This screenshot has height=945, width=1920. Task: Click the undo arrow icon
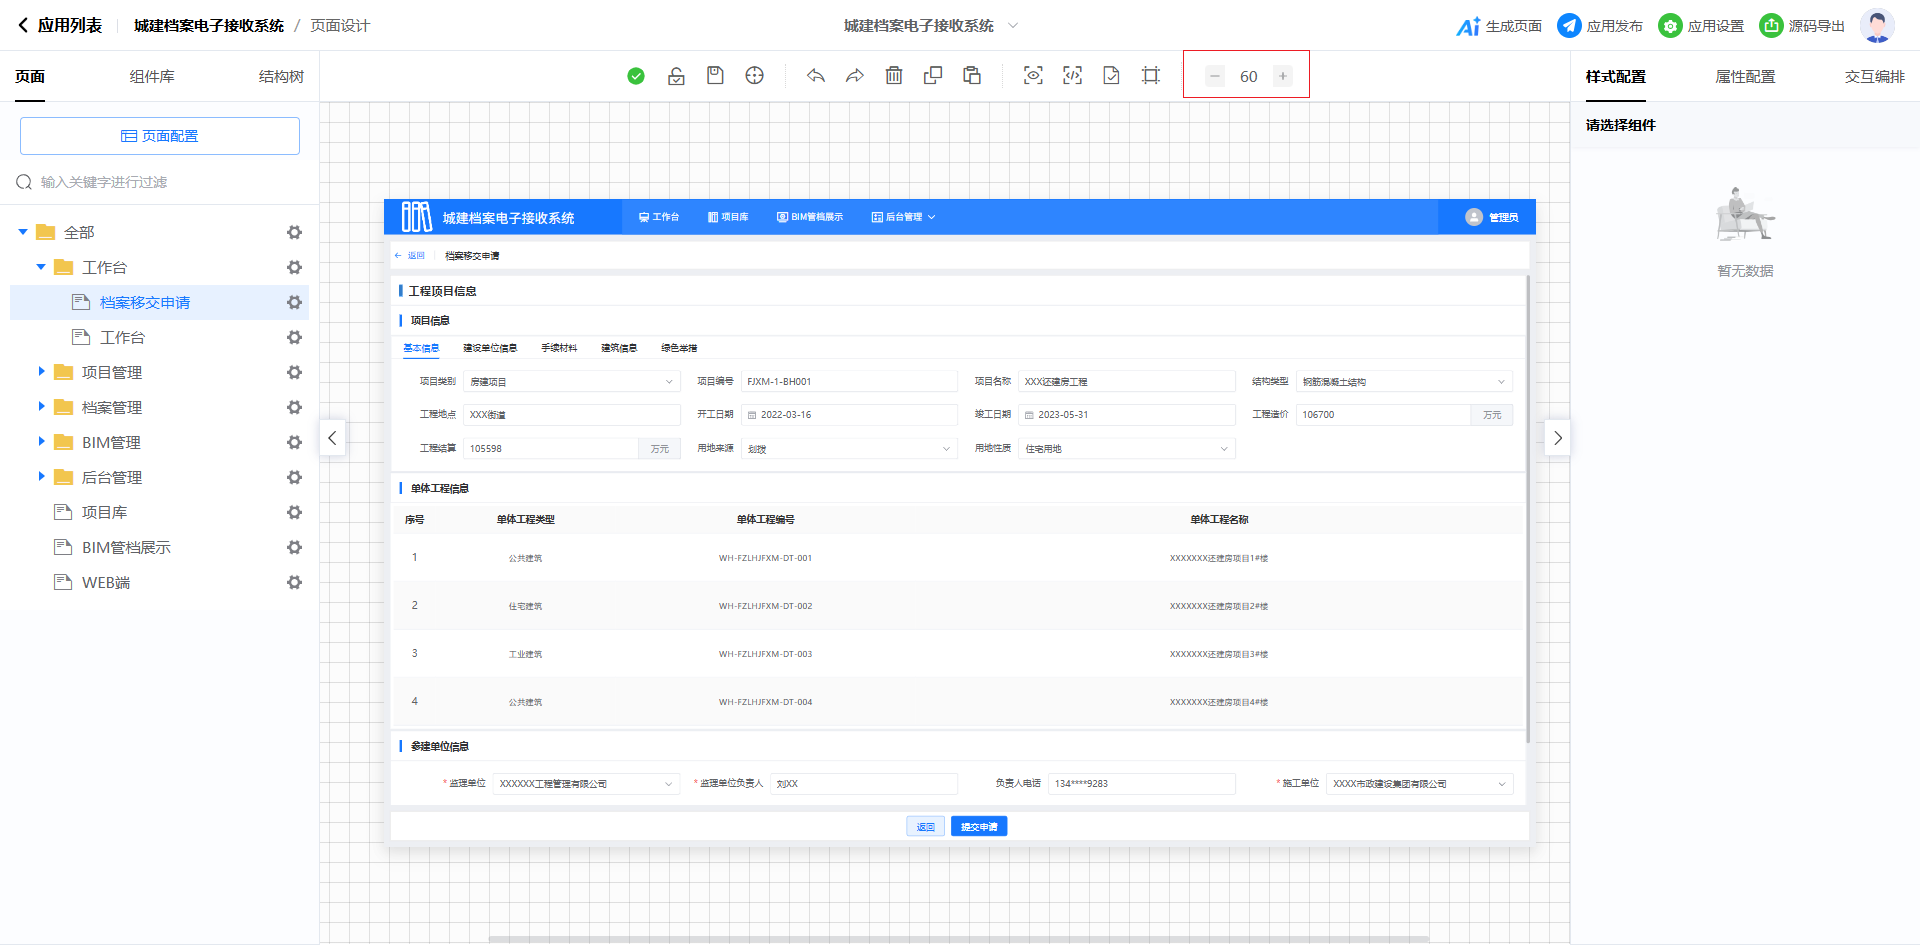[x=816, y=76]
